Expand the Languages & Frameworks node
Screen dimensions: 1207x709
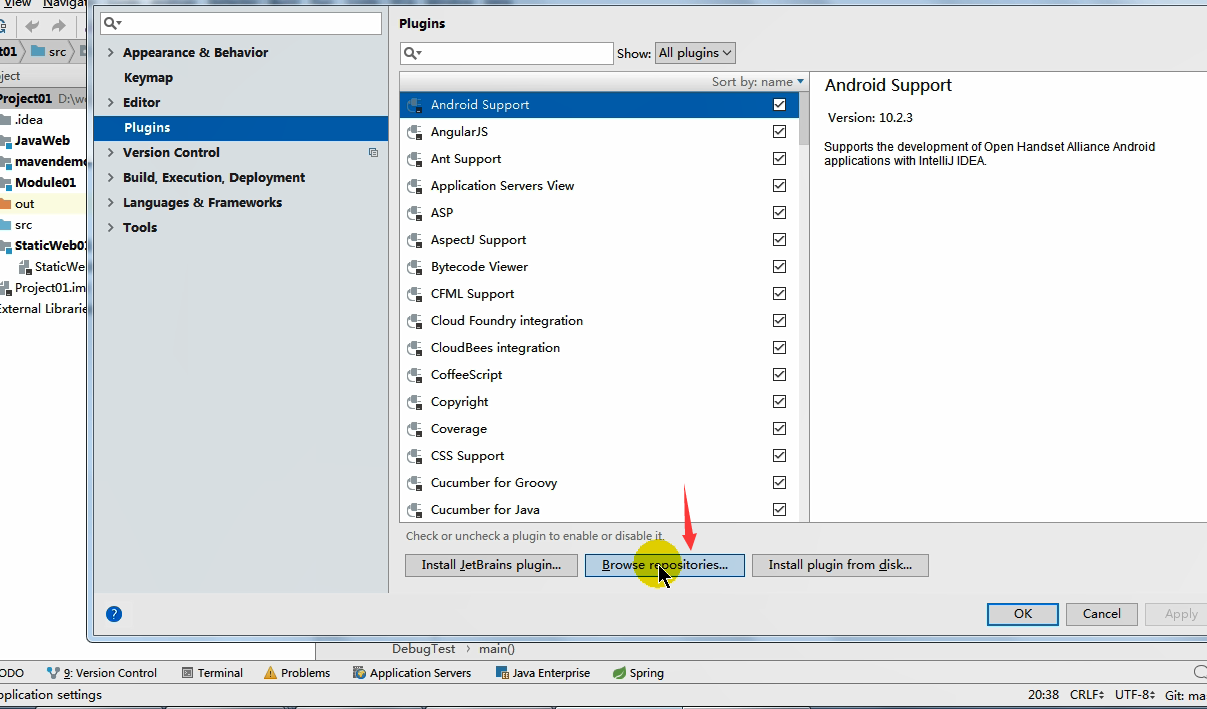(x=110, y=203)
